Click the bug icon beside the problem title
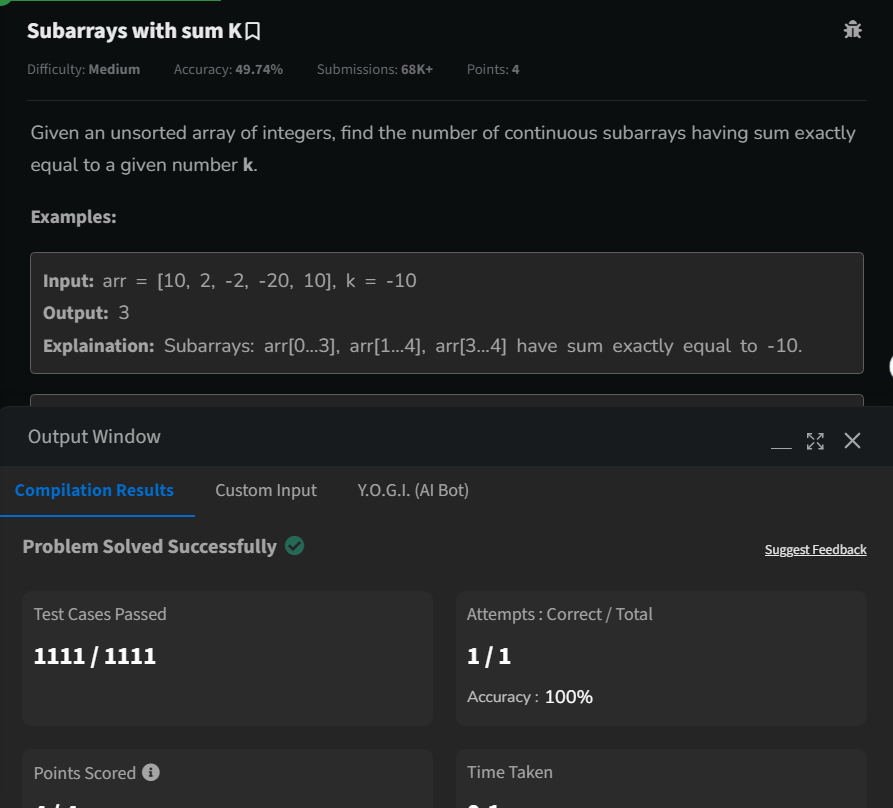Screen dimensions: 893x808 point(852,30)
